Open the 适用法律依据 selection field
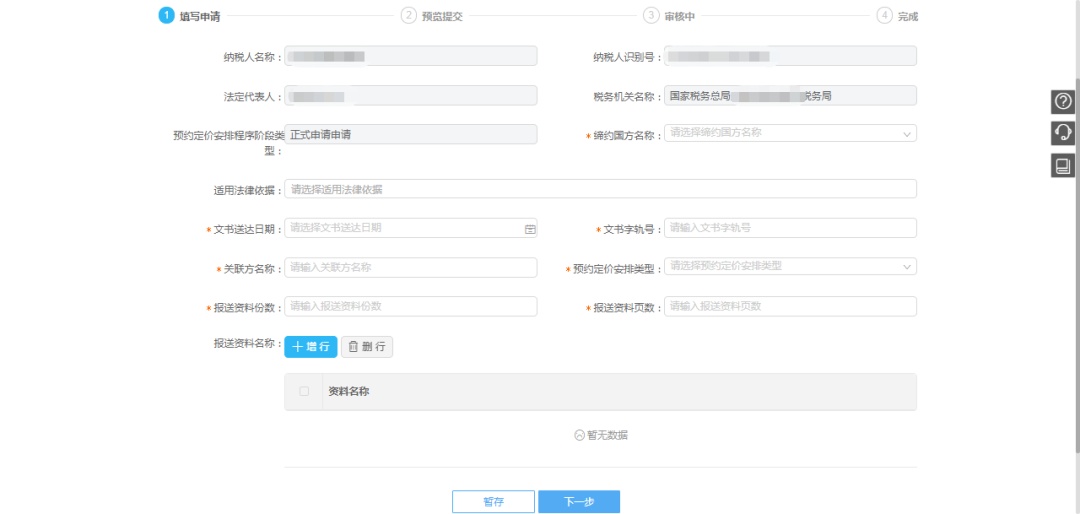 tap(600, 189)
